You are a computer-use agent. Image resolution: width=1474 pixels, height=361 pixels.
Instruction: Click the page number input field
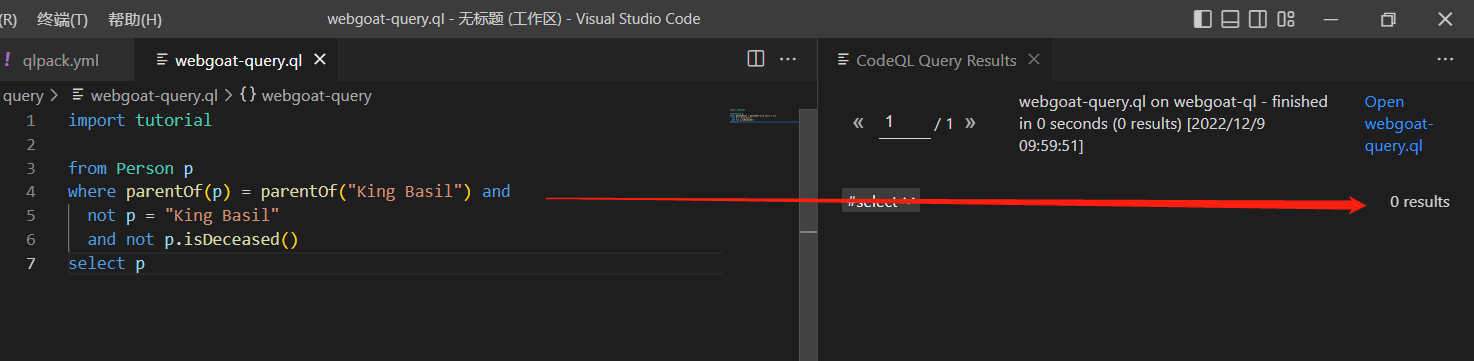(x=905, y=123)
